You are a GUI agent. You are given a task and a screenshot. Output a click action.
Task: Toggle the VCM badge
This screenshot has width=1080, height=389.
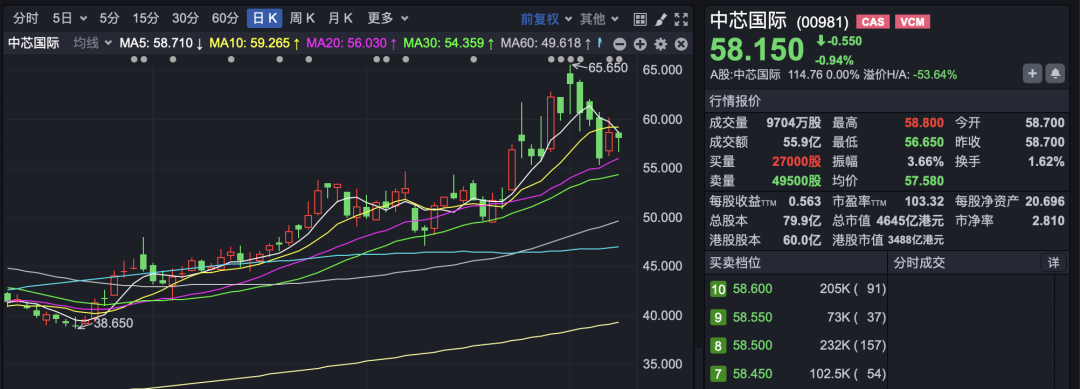click(x=913, y=22)
